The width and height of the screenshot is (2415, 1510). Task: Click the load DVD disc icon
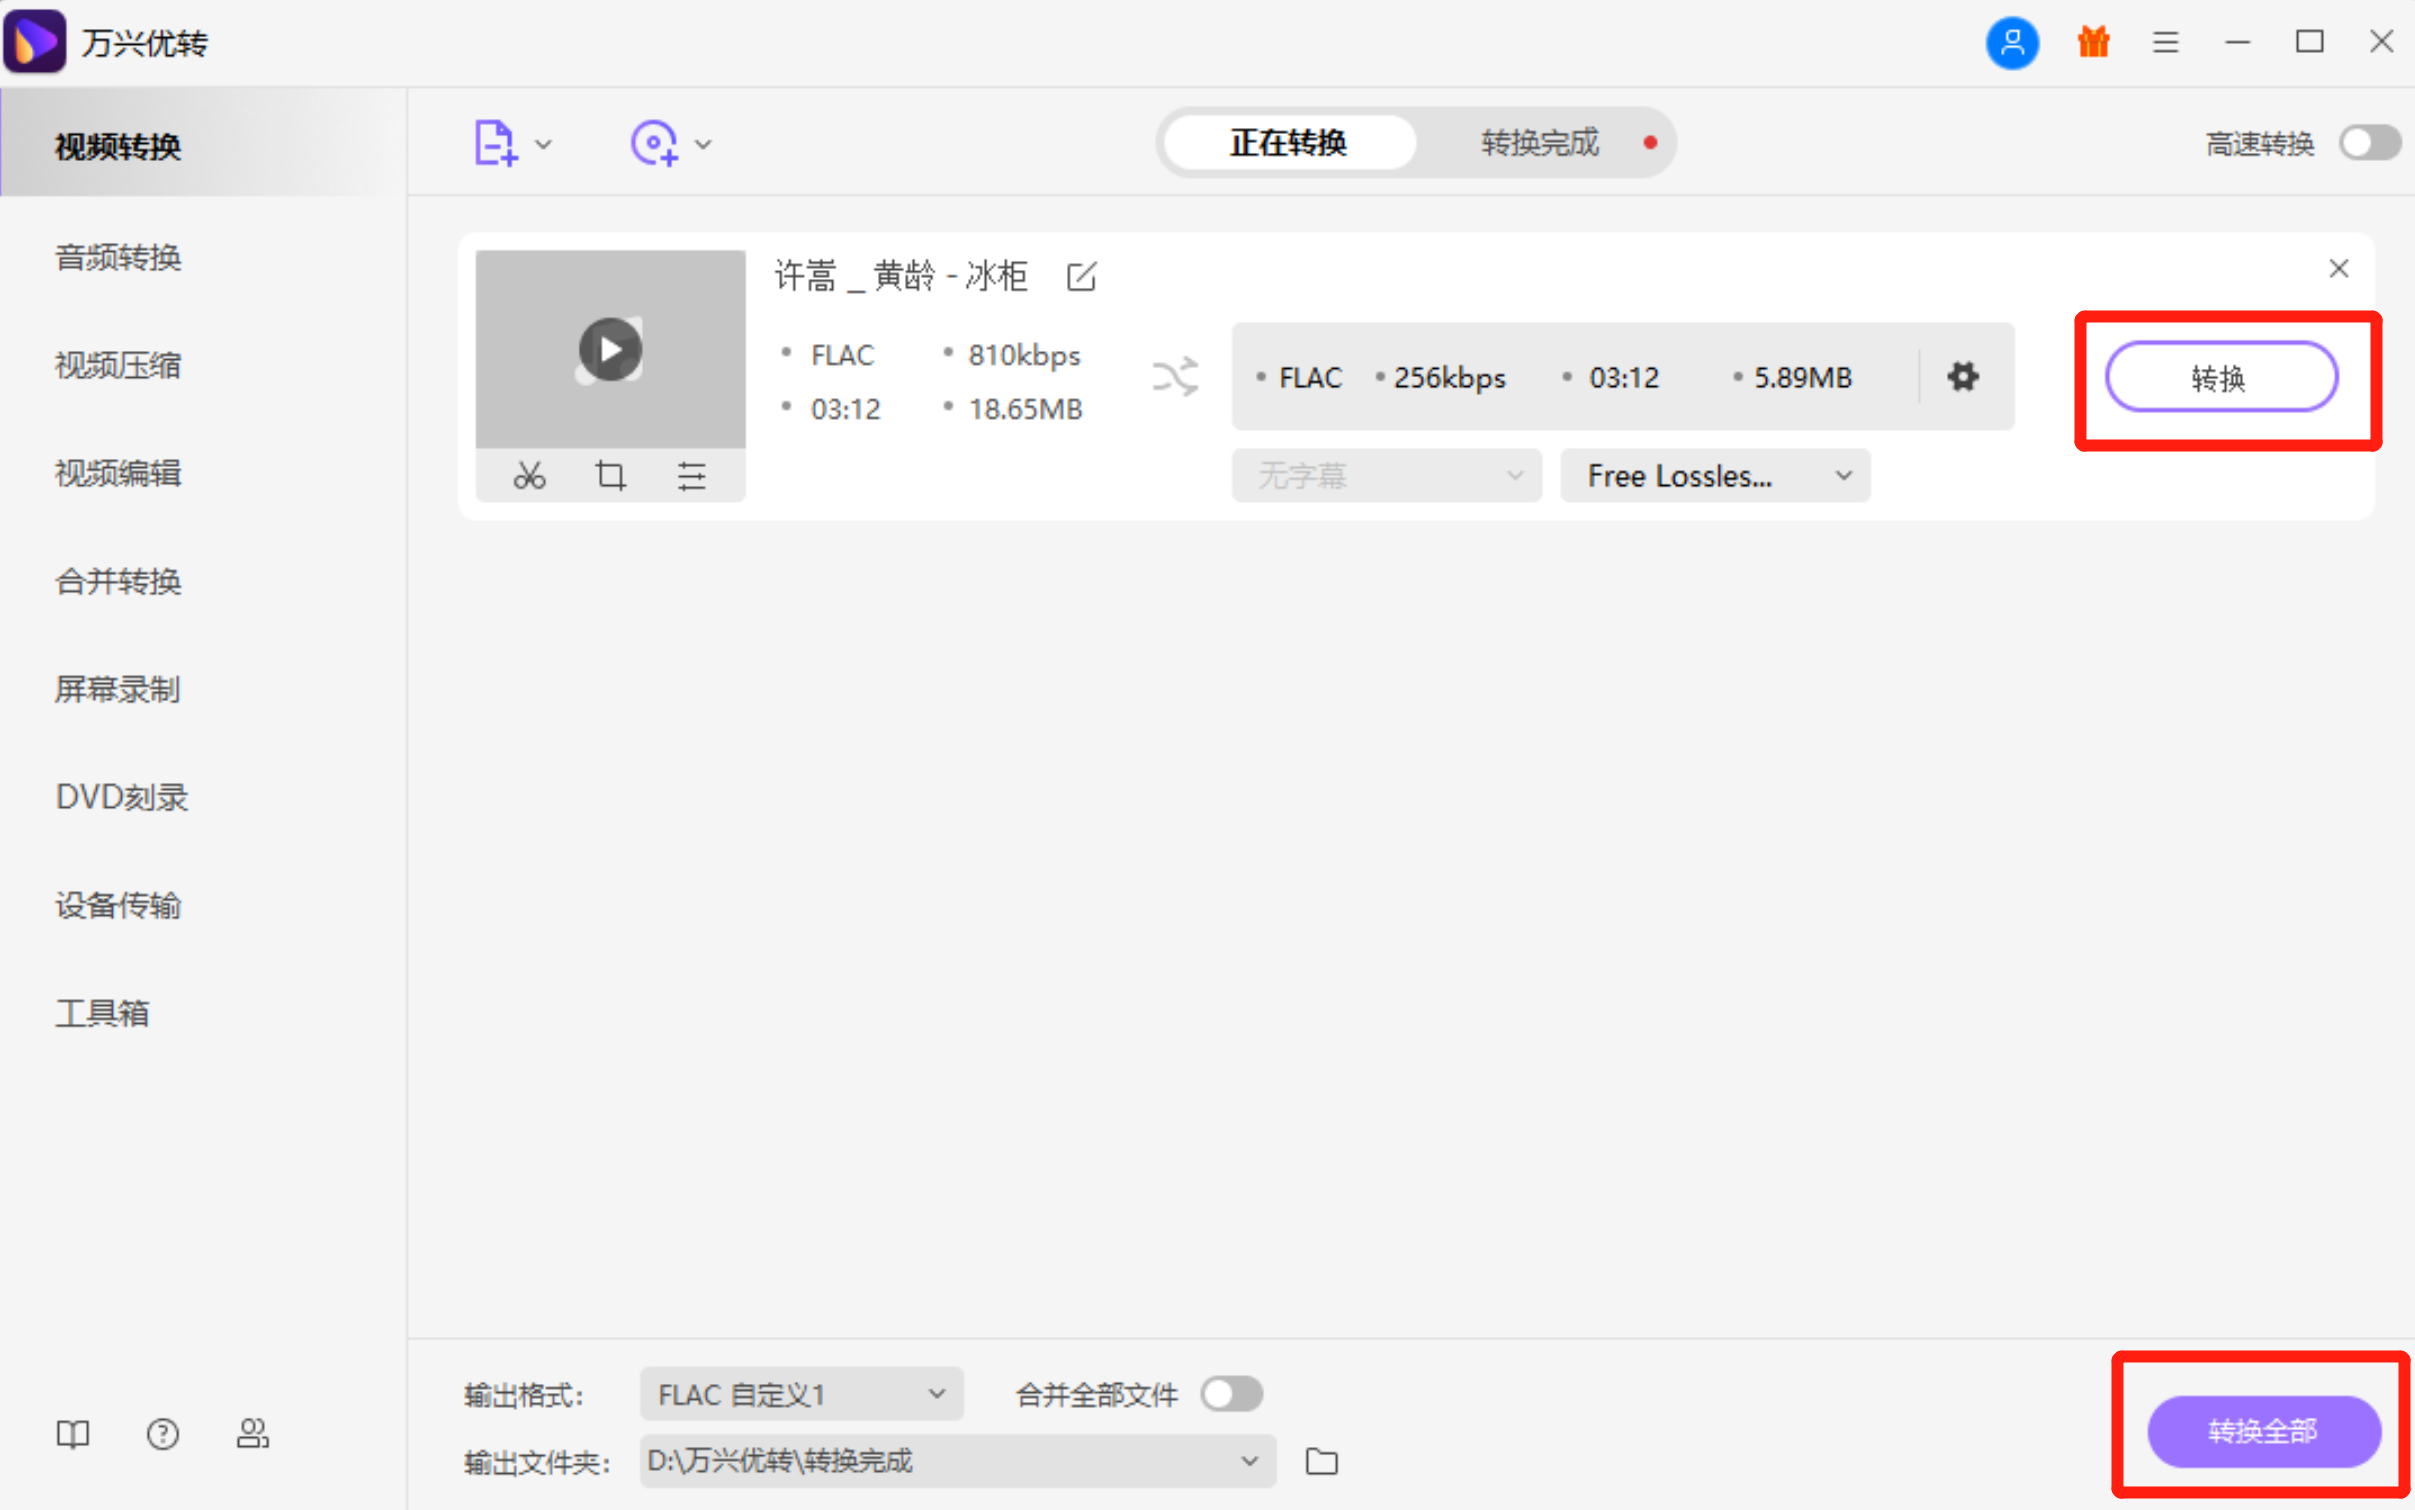click(655, 142)
